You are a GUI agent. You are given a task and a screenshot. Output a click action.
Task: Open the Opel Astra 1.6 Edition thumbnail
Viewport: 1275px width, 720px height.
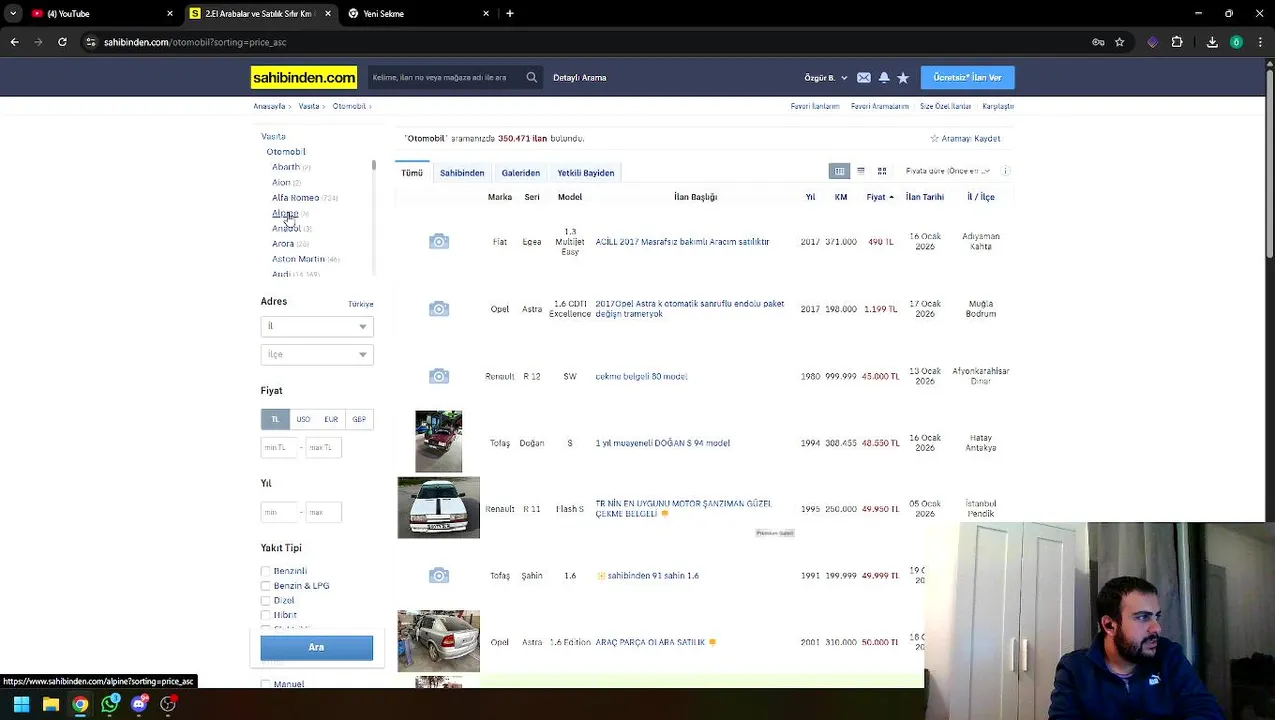(x=439, y=641)
